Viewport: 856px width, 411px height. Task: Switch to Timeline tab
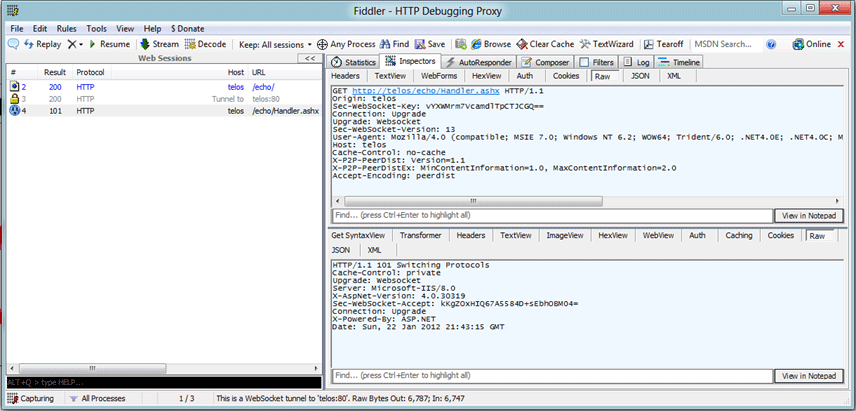[x=679, y=63]
